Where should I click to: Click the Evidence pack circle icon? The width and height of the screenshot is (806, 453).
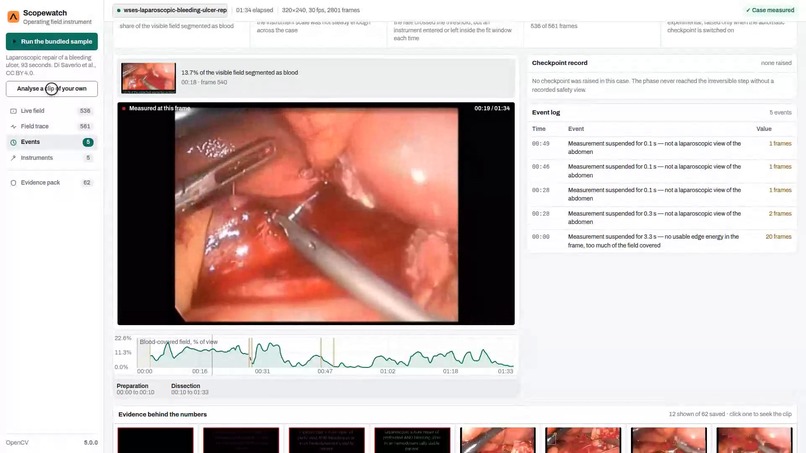click(x=13, y=183)
